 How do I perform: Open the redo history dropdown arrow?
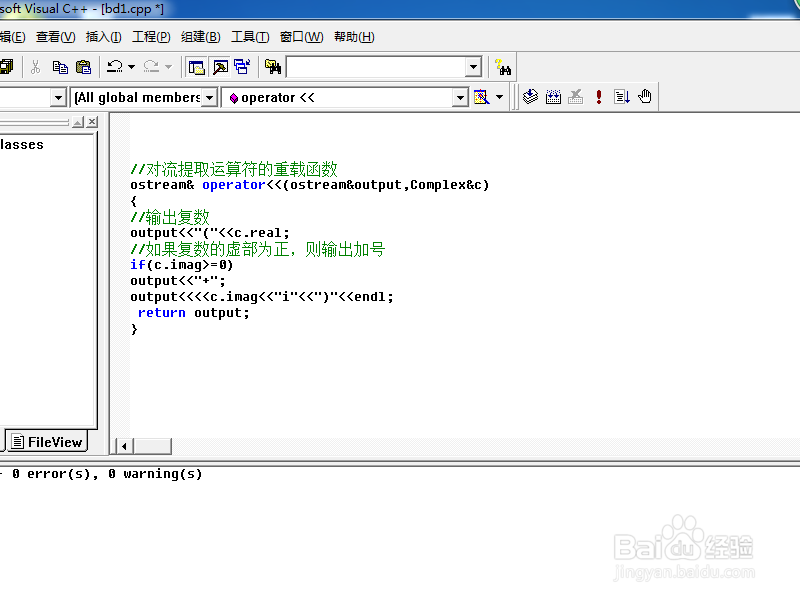[168, 67]
